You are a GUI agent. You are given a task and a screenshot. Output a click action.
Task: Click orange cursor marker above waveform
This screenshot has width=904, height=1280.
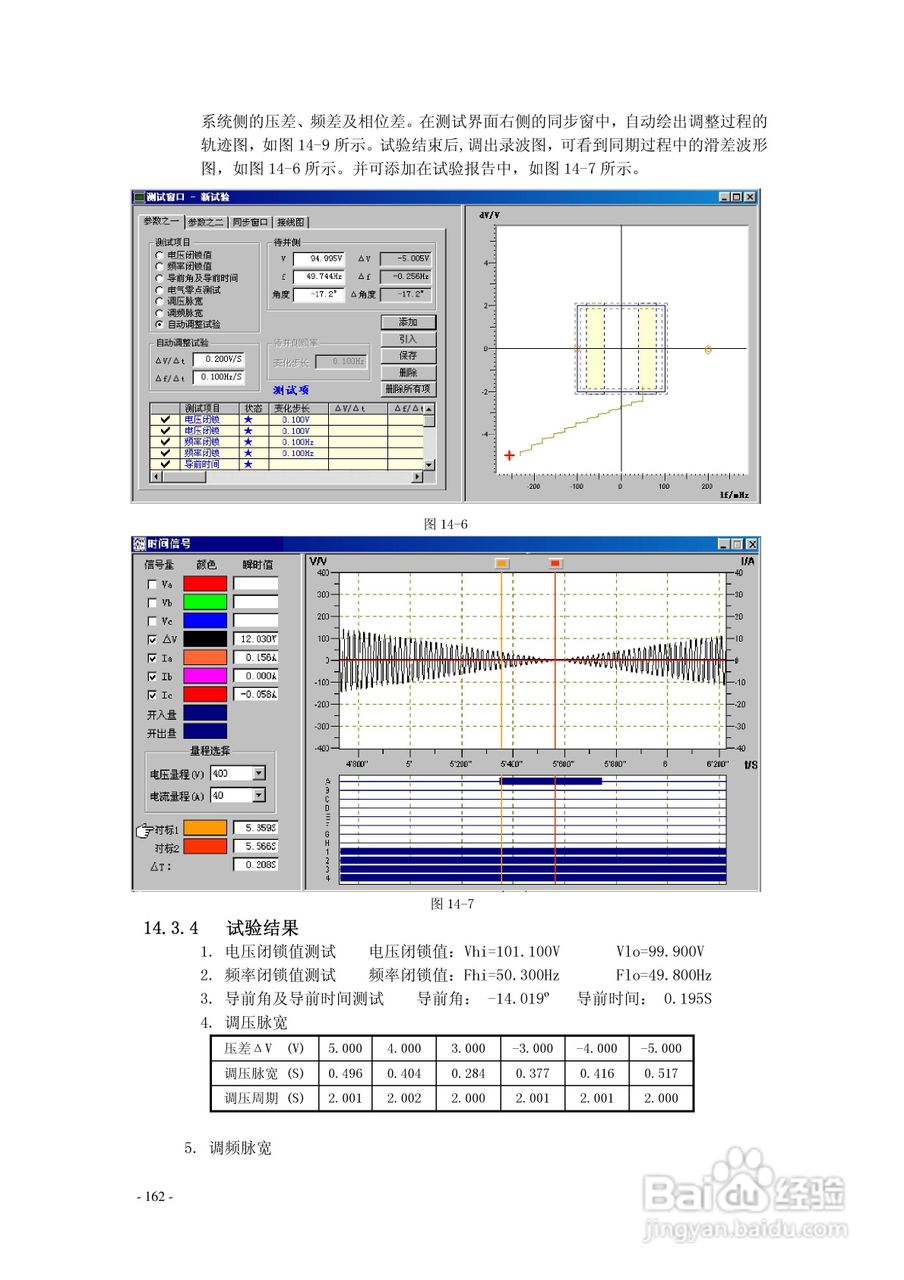tap(502, 564)
